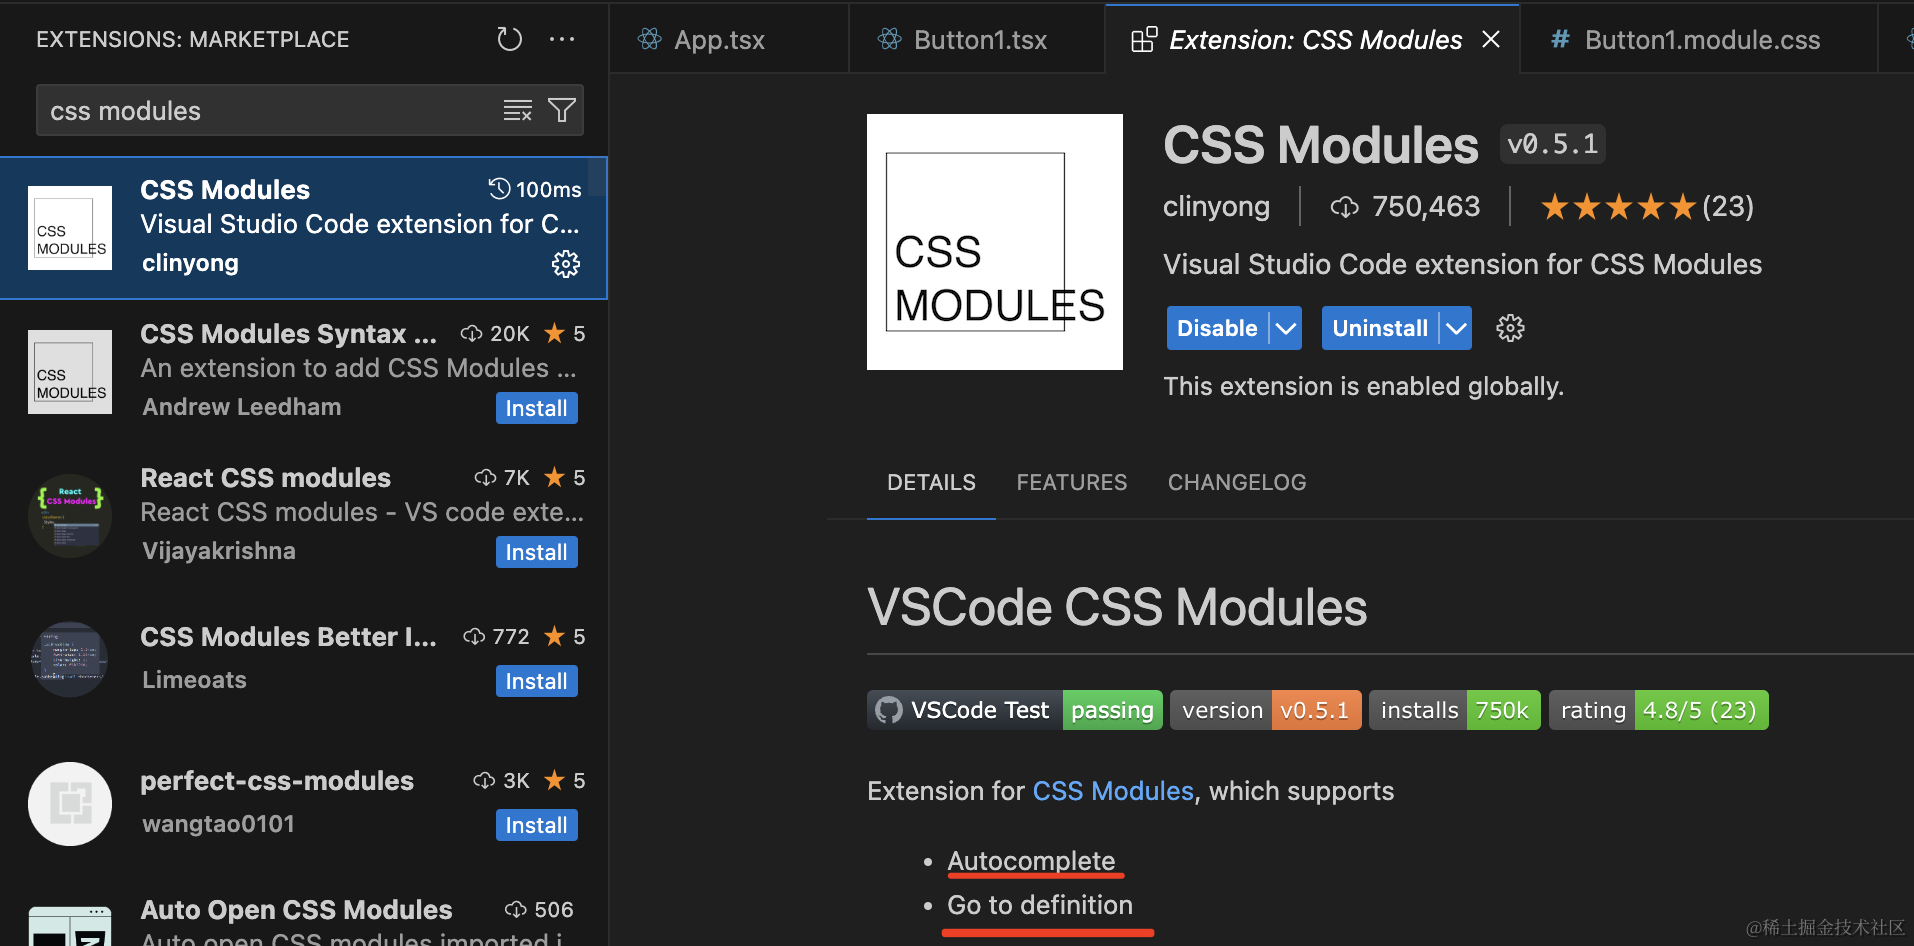
Task: Open the DETAILS tab
Action: [931, 482]
